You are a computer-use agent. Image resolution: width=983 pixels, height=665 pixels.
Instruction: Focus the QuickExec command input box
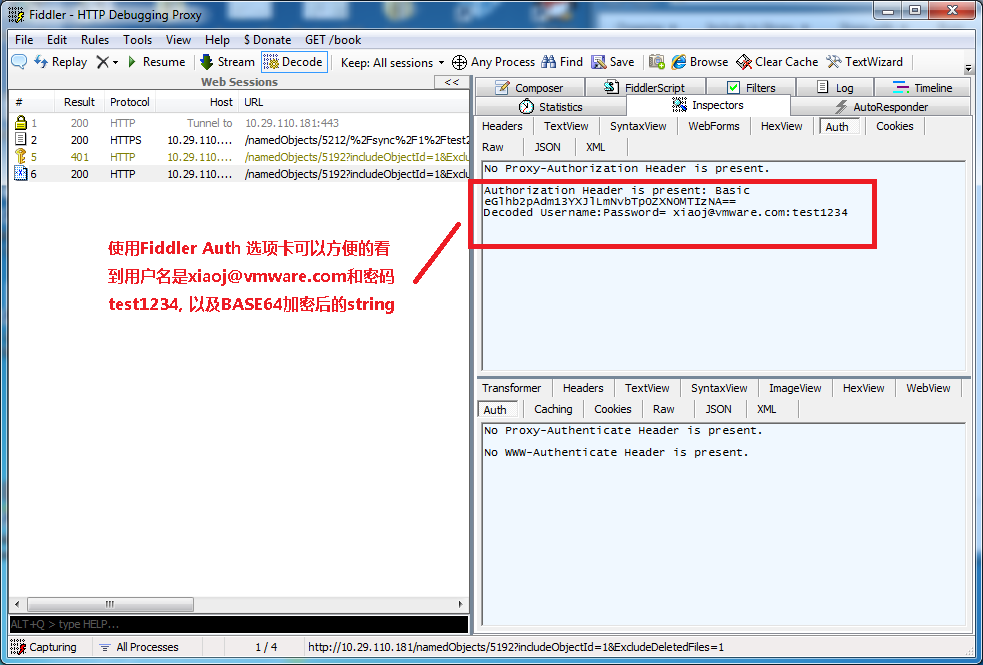[238, 624]
